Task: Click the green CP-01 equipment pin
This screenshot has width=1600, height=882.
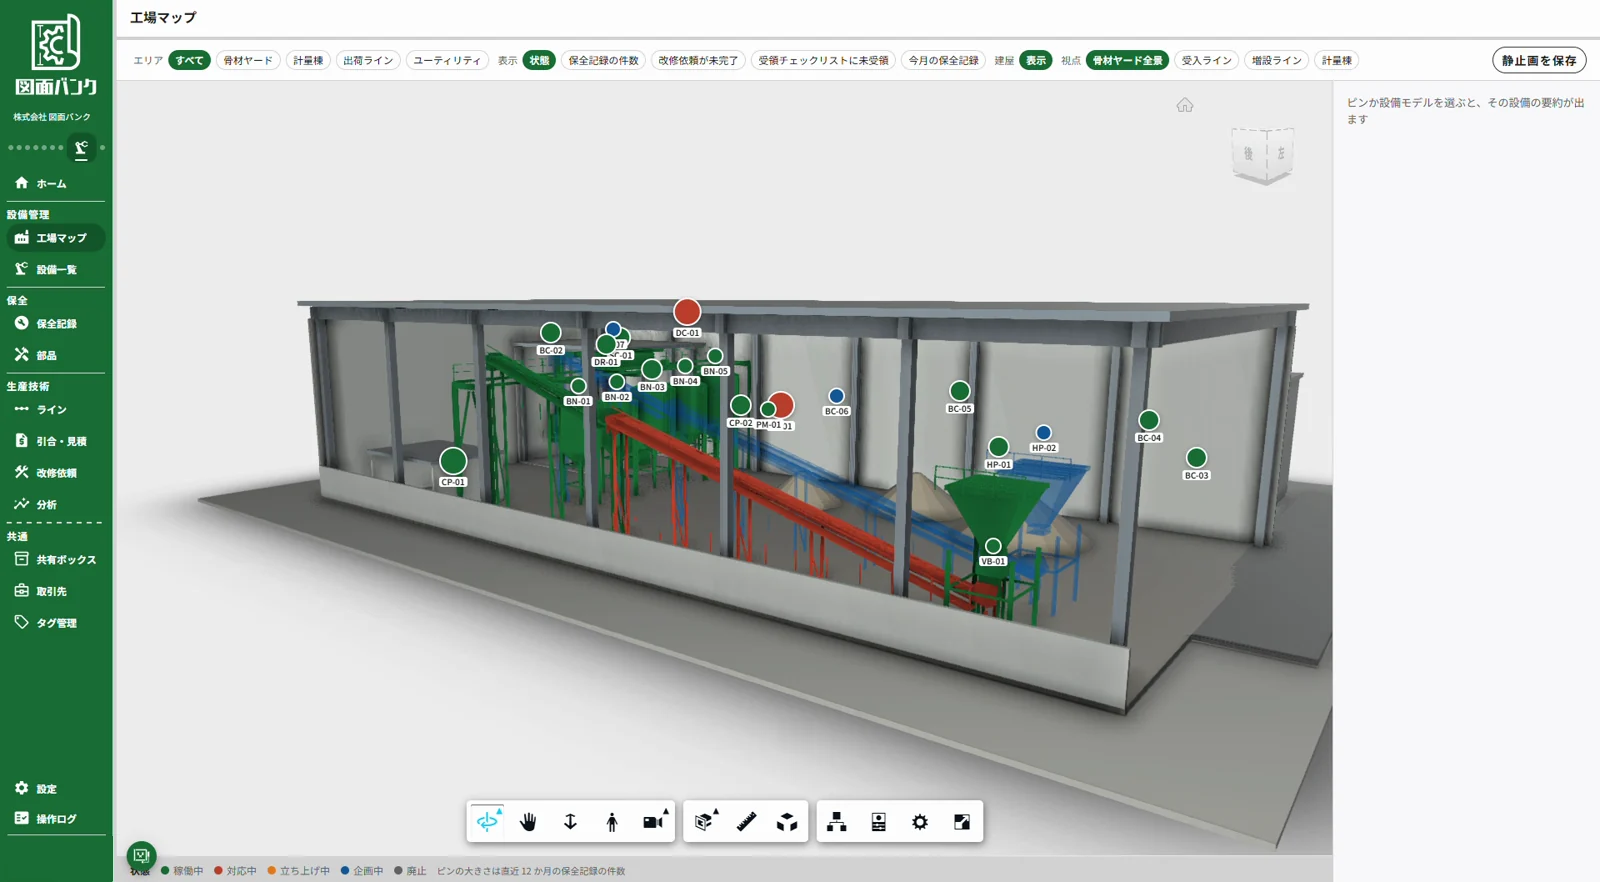Action: 453,461
